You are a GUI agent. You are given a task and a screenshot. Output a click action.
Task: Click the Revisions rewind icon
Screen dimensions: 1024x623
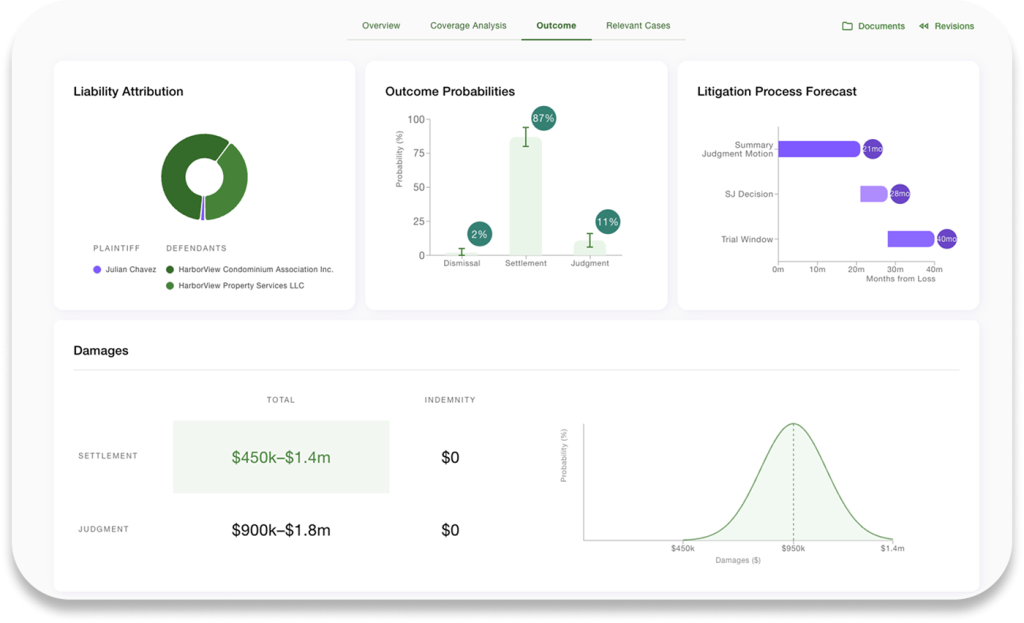[924, 26]
